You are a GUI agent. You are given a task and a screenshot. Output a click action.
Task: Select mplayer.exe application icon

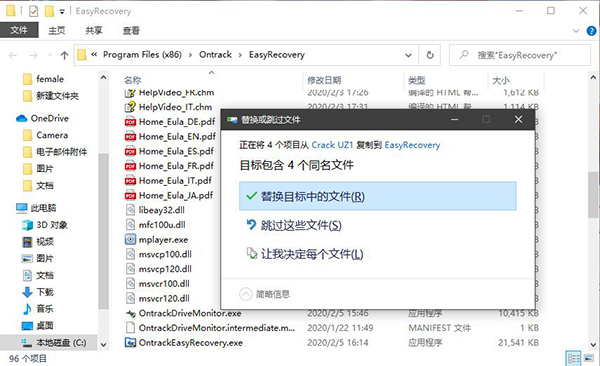point(130,240)
